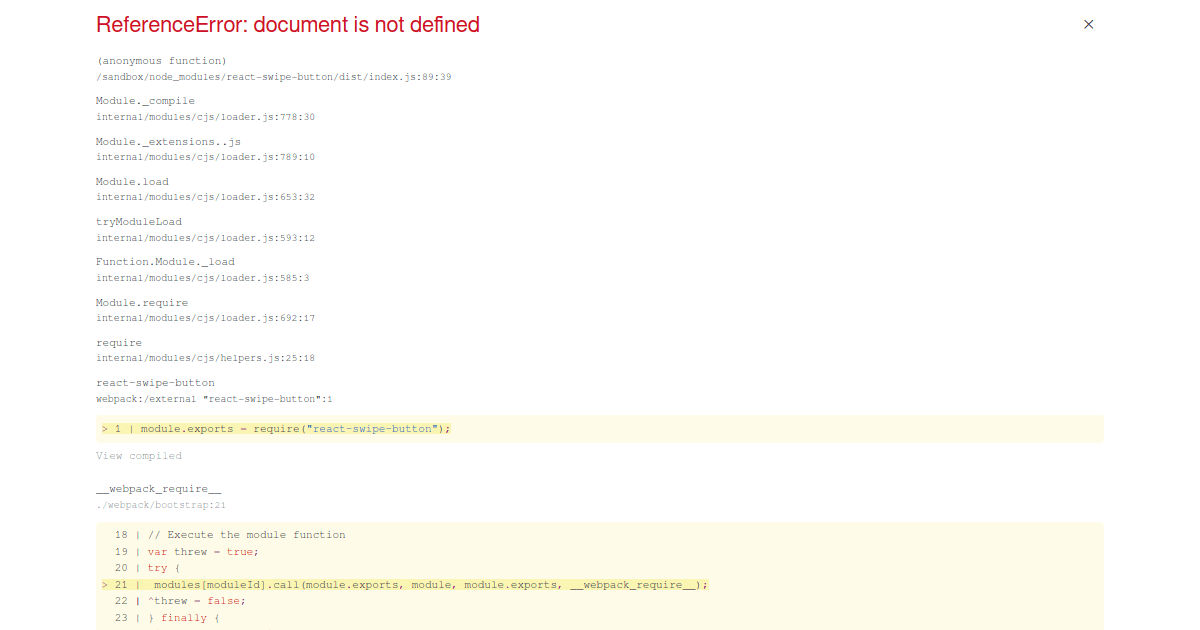Open the View compiled link

pyautogui.click(x=139, y=455)
